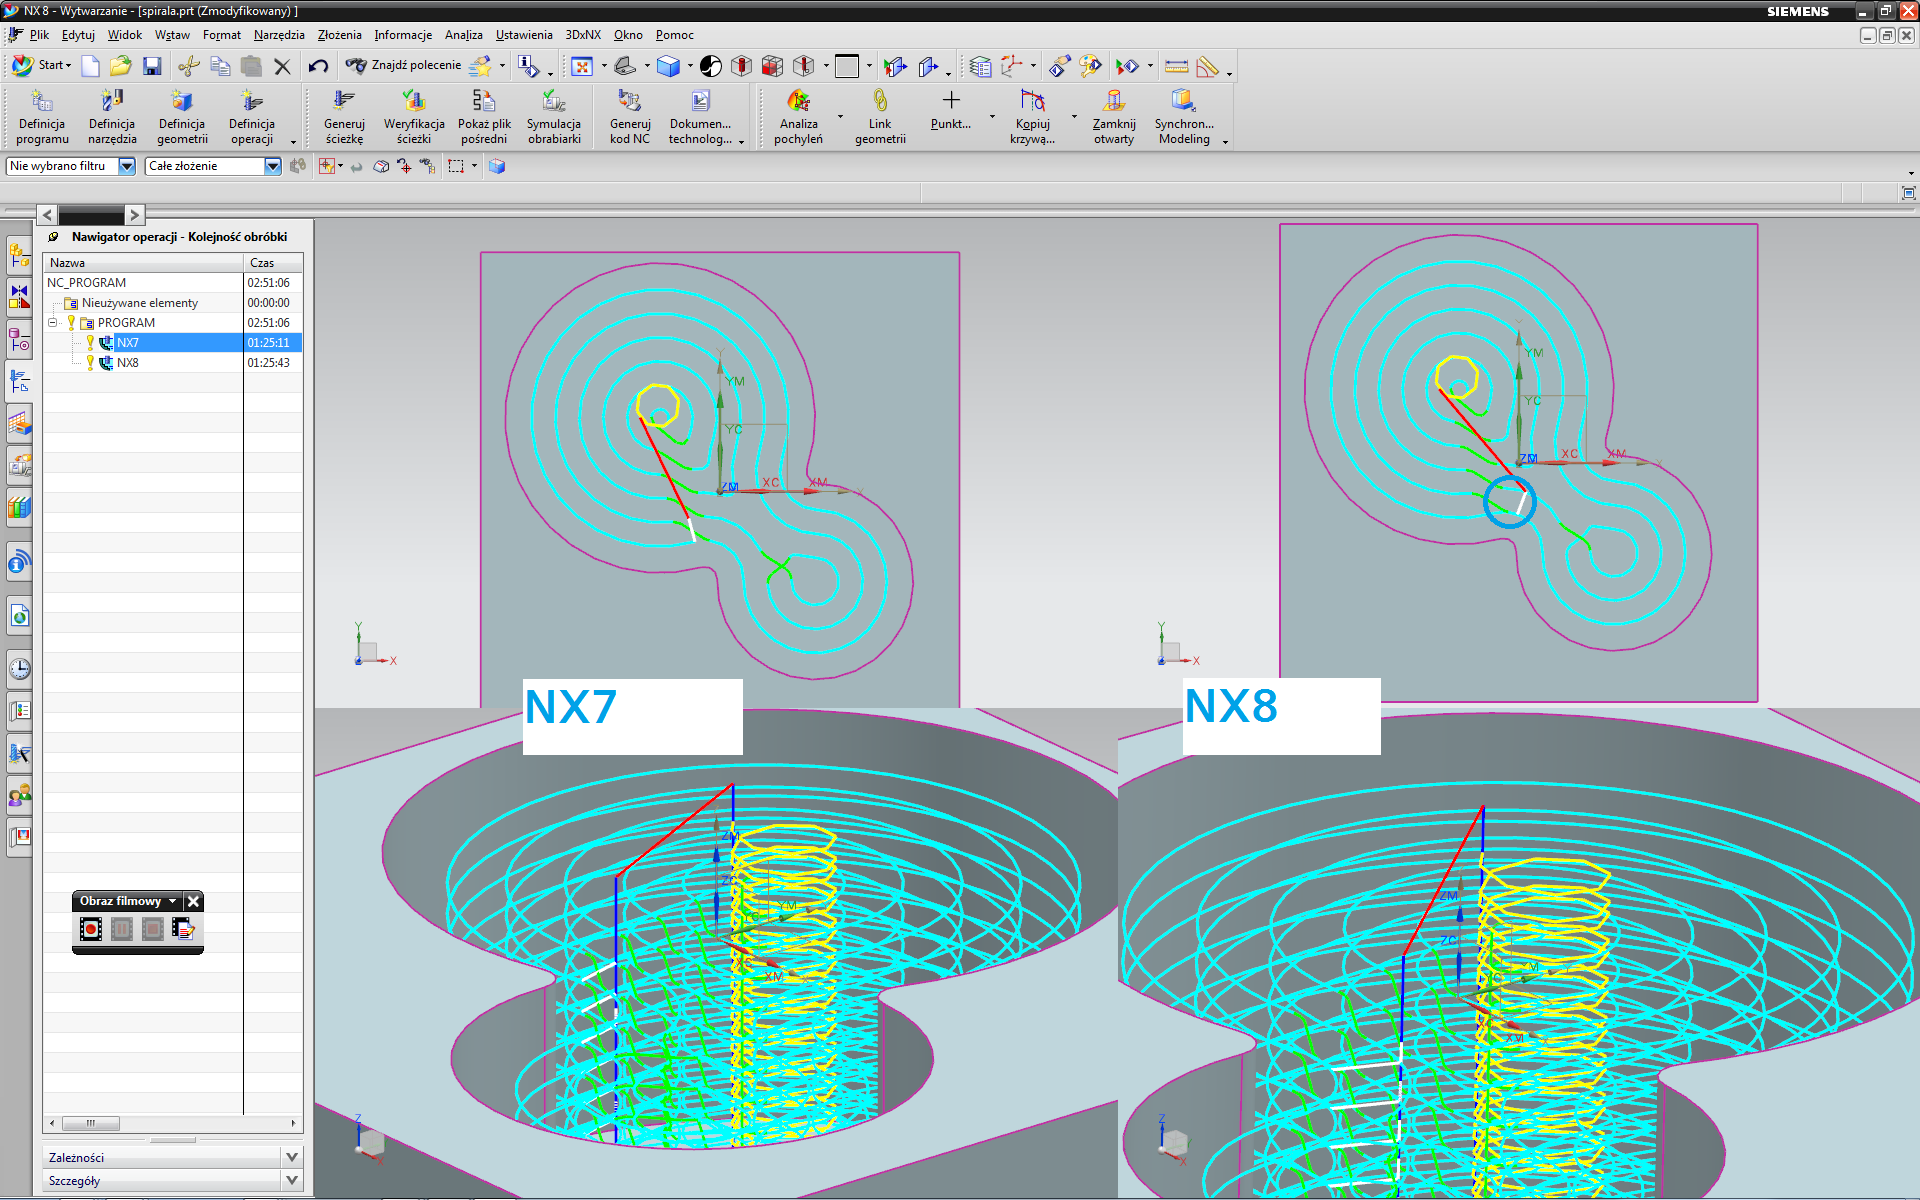The height and width of the screenshot is (1200, 1920).
Task: Click the Open file folder icon
Action: [121, 66]
